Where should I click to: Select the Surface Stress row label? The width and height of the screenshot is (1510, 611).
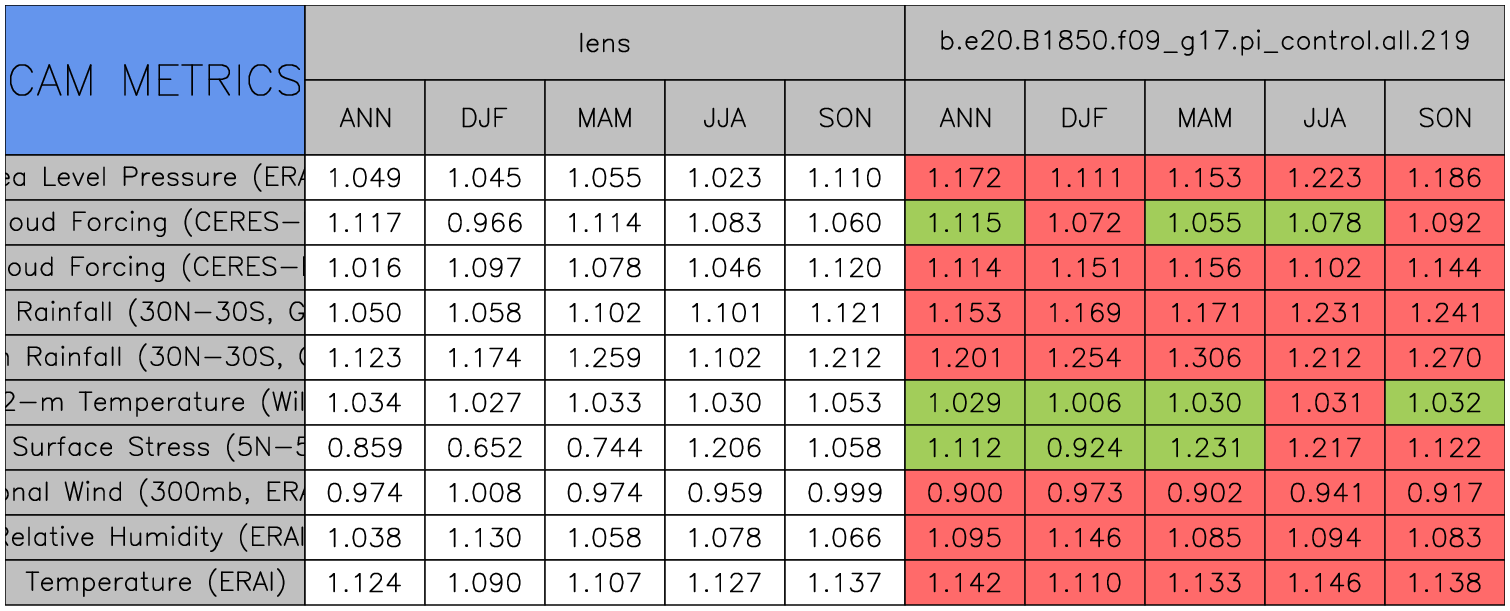(155, 448)
